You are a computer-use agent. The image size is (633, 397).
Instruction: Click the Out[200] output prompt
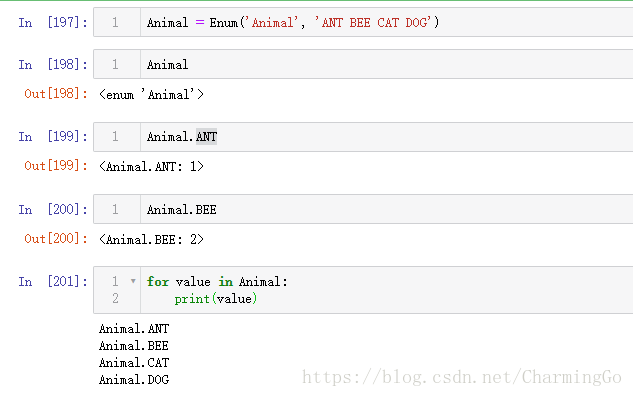click(x=56, y=239)
